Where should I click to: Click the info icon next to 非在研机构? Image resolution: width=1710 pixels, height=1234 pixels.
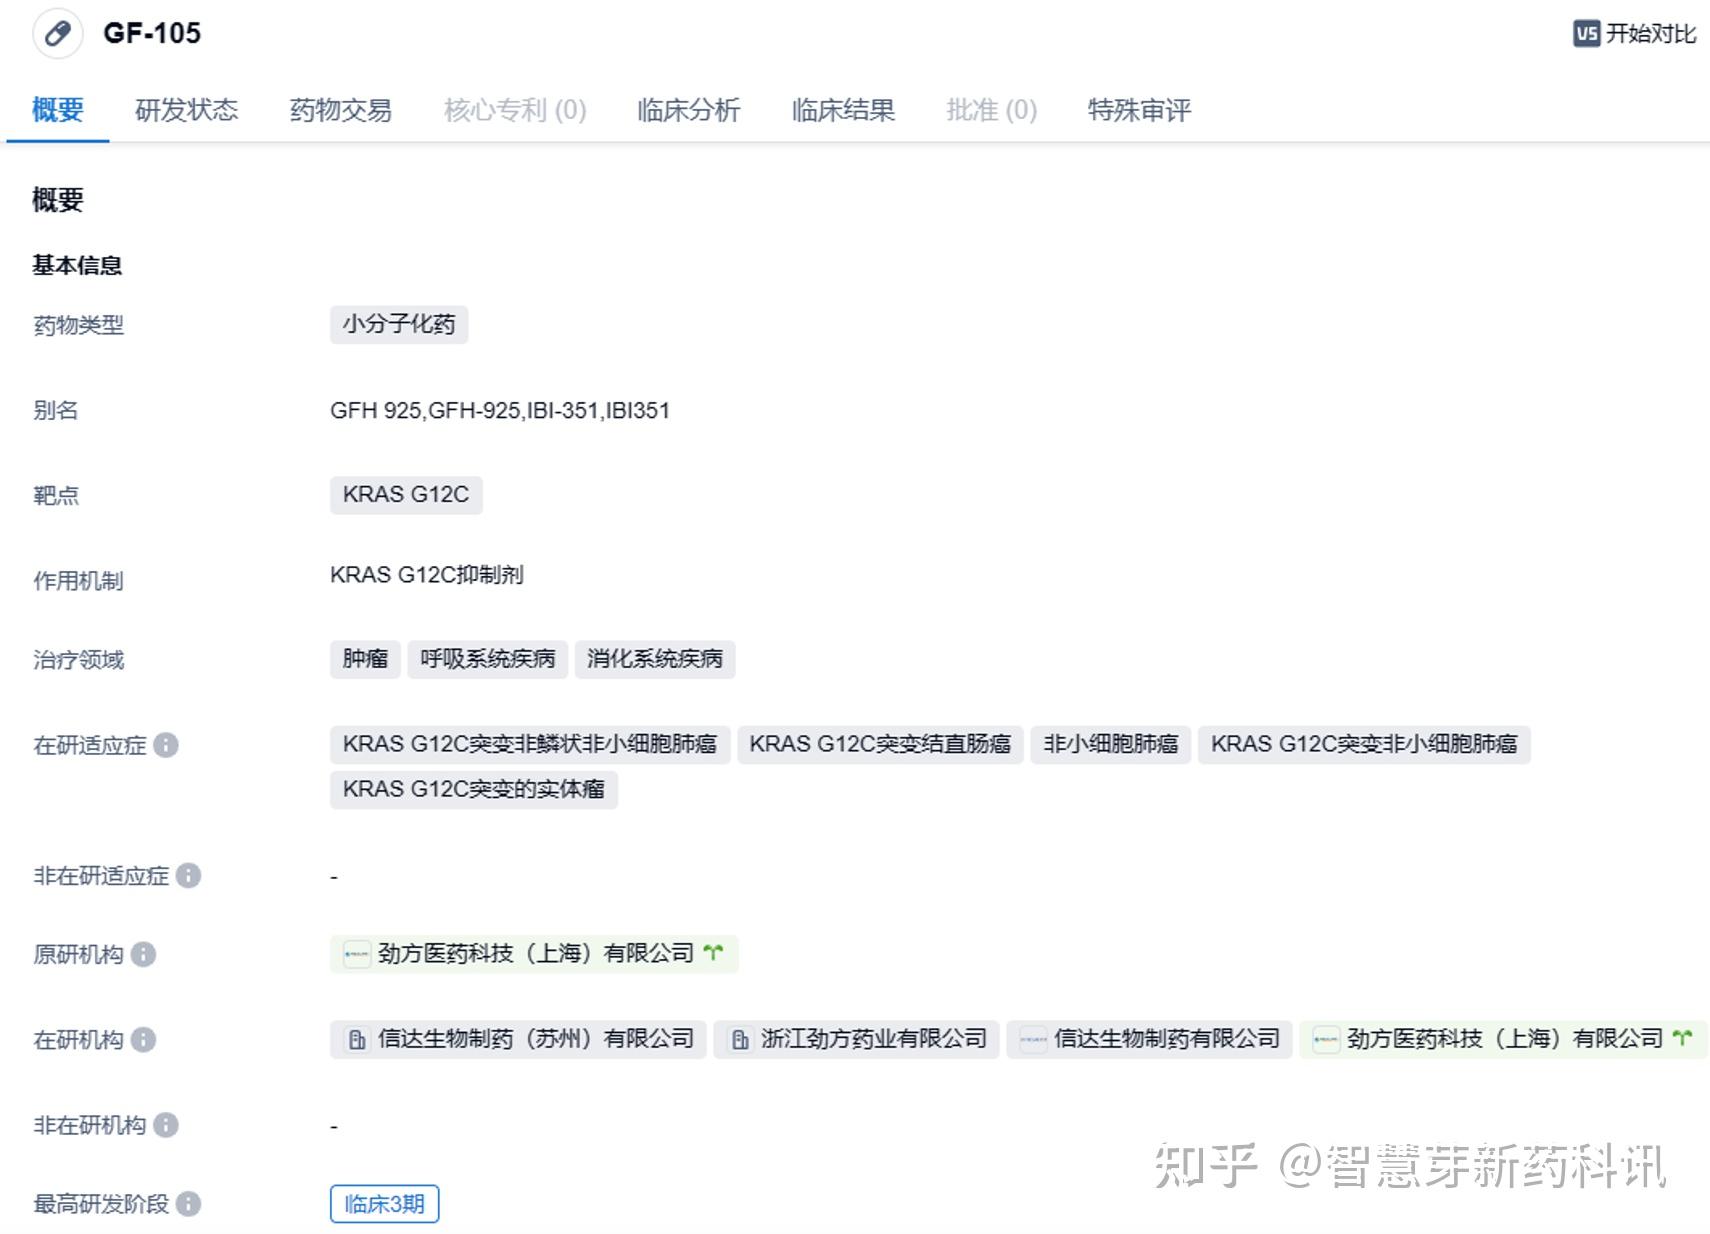(165, 1125)
